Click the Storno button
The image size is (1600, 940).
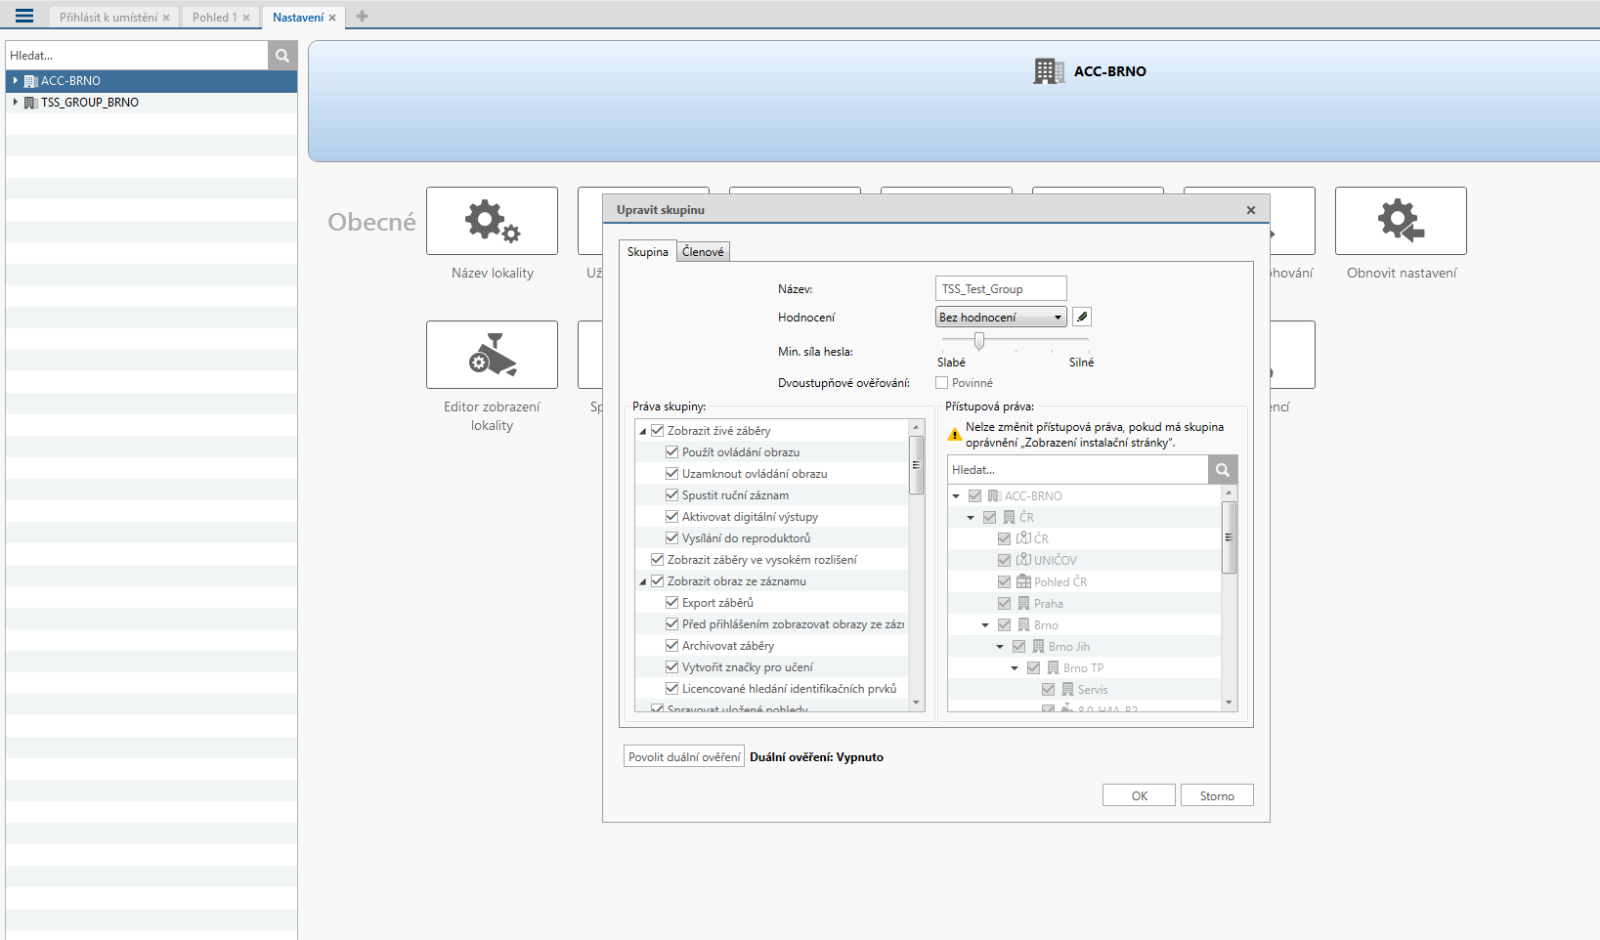(1217, 796)
